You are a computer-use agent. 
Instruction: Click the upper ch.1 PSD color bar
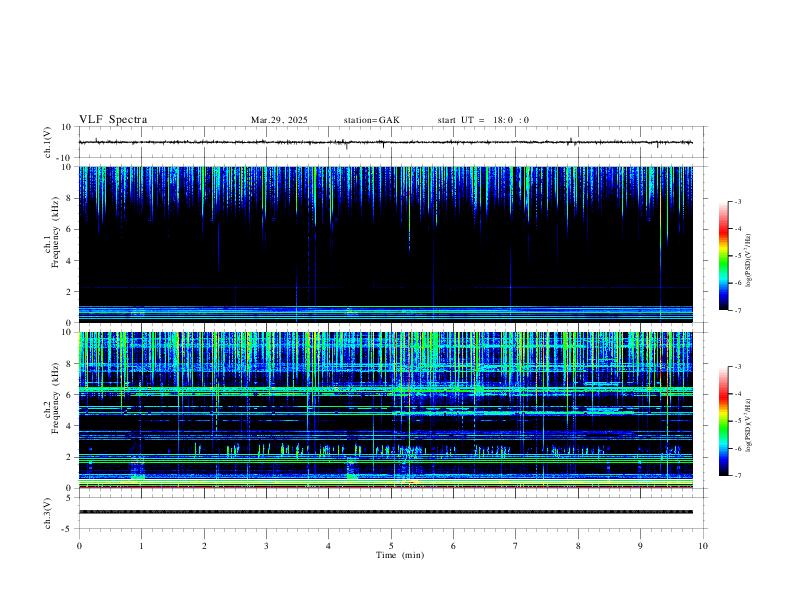tap(723, 256)
